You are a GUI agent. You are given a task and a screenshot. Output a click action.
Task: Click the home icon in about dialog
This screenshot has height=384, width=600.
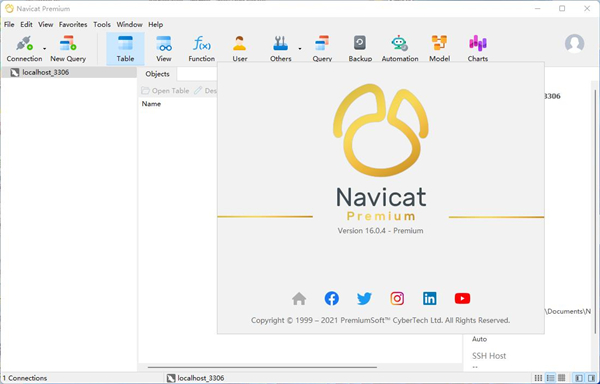coord(299,298)
